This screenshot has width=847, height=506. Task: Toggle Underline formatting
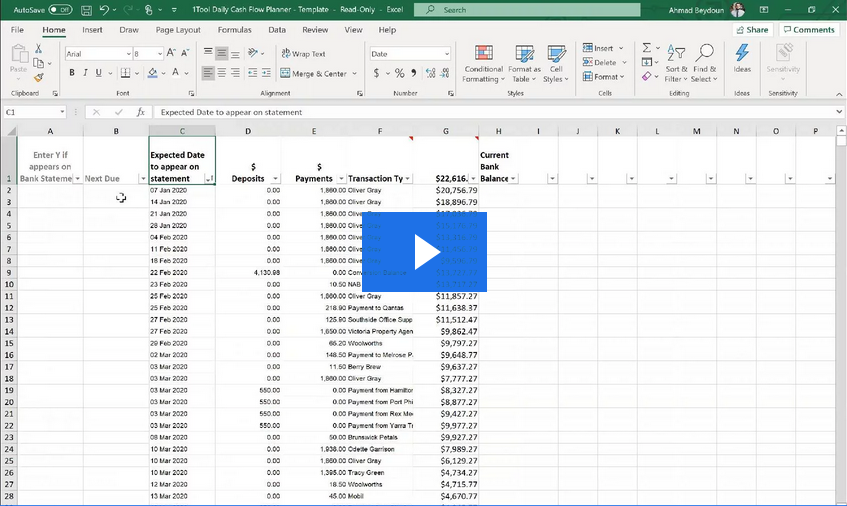click(98, 72)
